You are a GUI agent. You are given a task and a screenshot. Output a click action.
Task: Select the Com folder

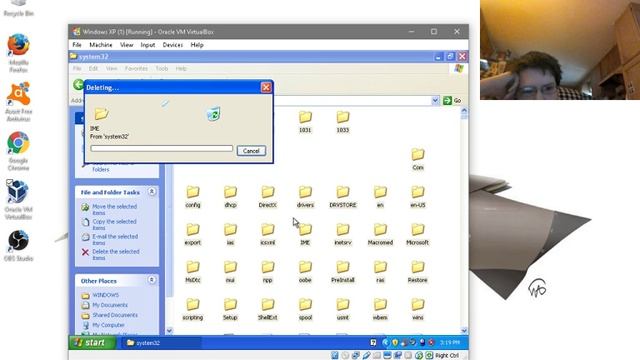pos(418,159)
